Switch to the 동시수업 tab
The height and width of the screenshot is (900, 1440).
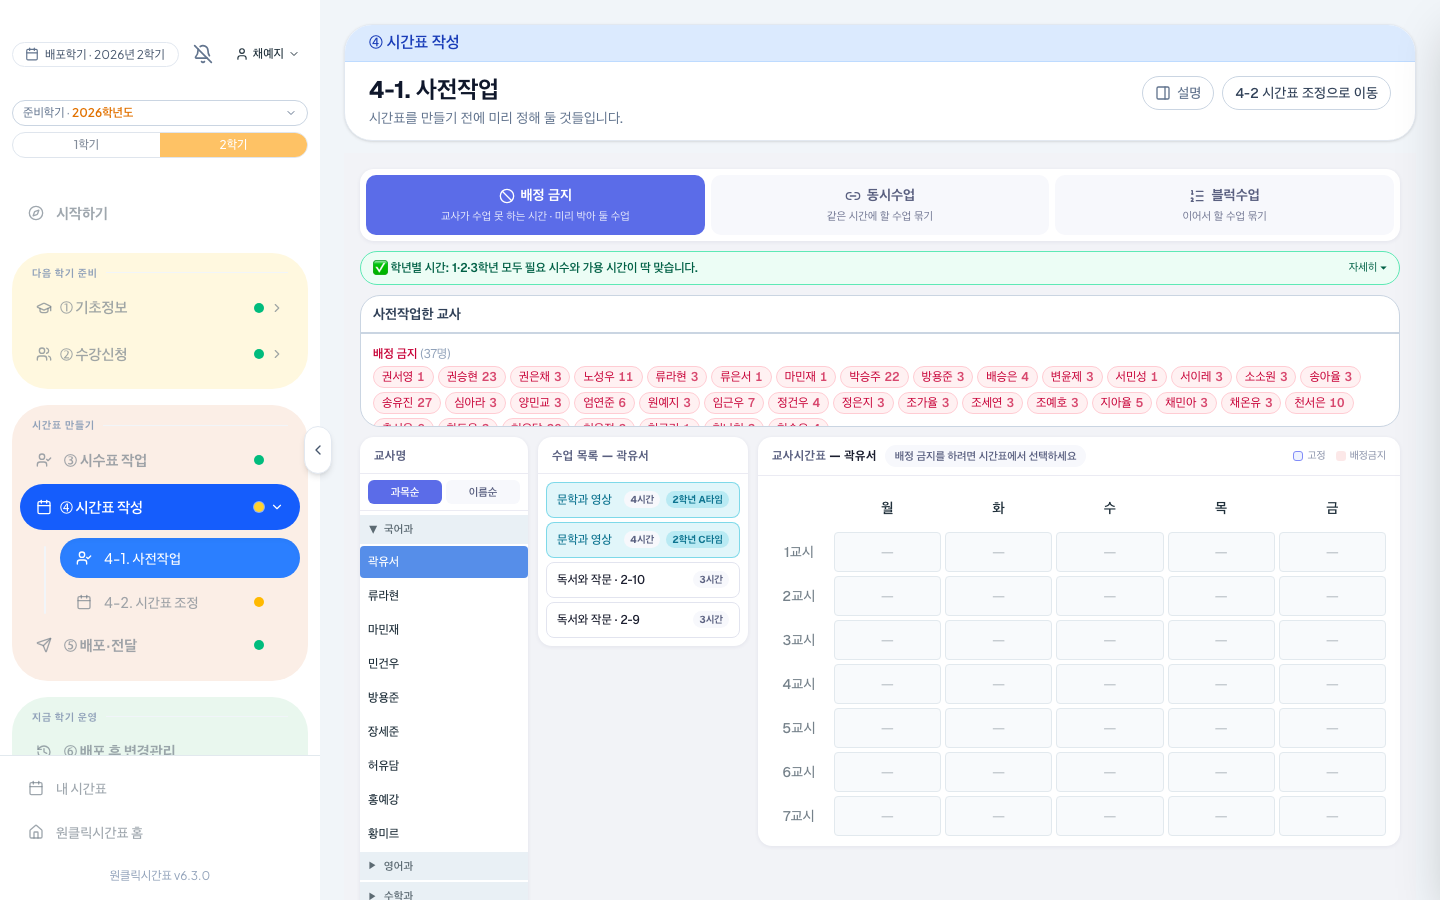pyautogui.click(x=880, y=205)
